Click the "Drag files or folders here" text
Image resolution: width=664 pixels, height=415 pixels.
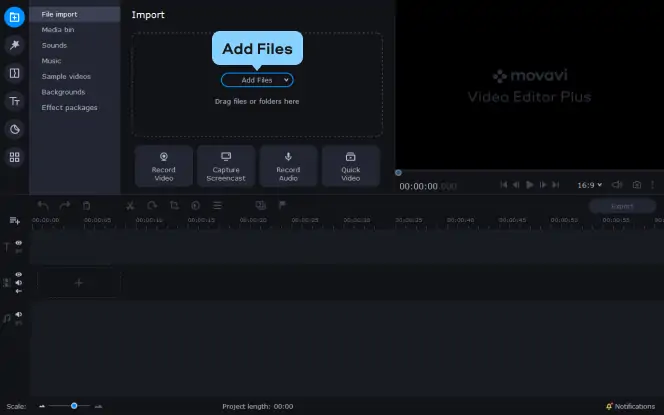coord(257,102)
